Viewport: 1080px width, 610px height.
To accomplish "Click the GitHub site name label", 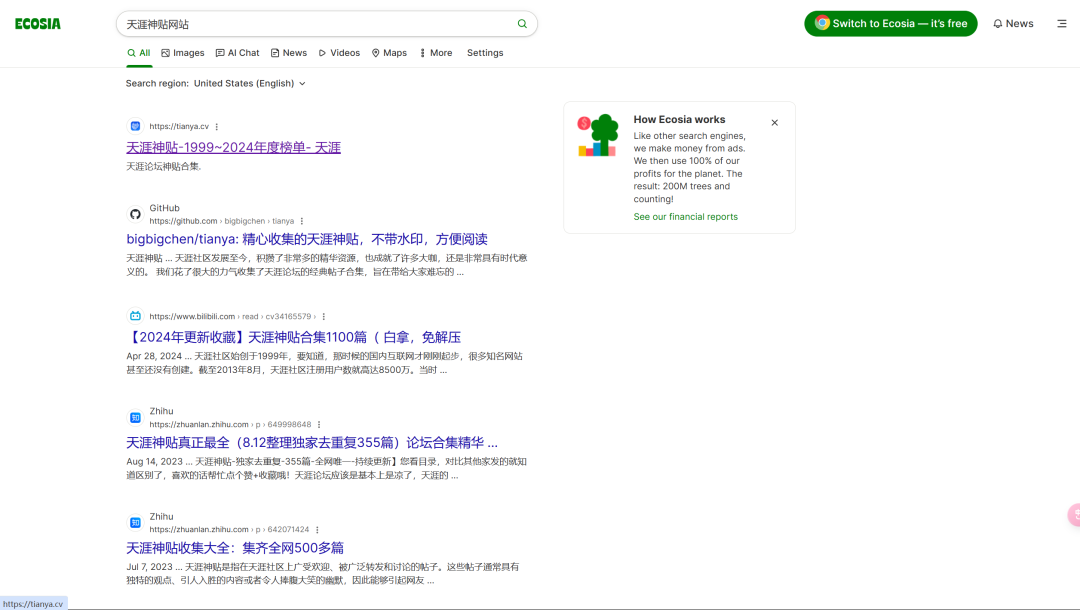I will [165, 208].
